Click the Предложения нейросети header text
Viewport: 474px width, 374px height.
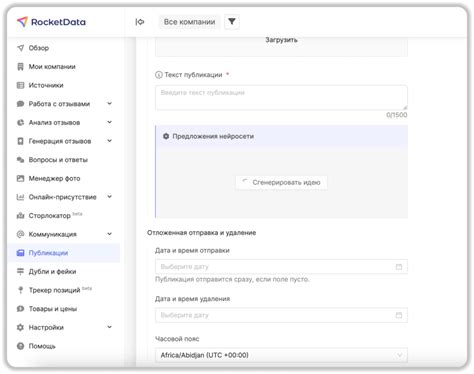(x=213, y=136)
